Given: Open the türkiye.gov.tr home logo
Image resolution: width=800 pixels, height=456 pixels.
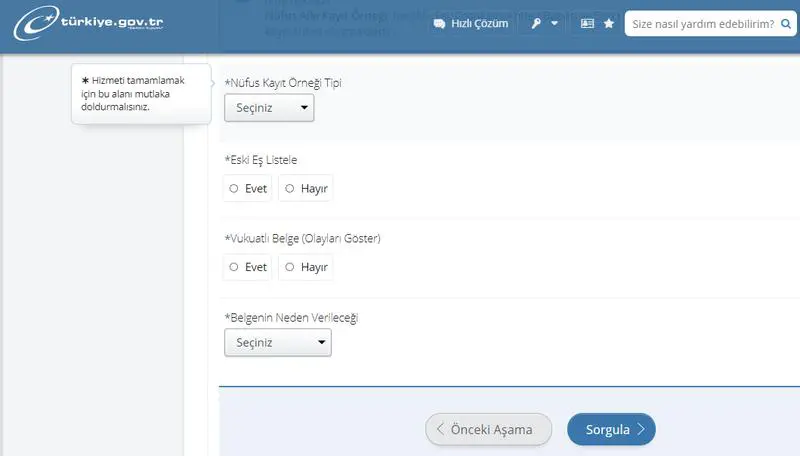Looking at the screenshot, I should point(88,23).
